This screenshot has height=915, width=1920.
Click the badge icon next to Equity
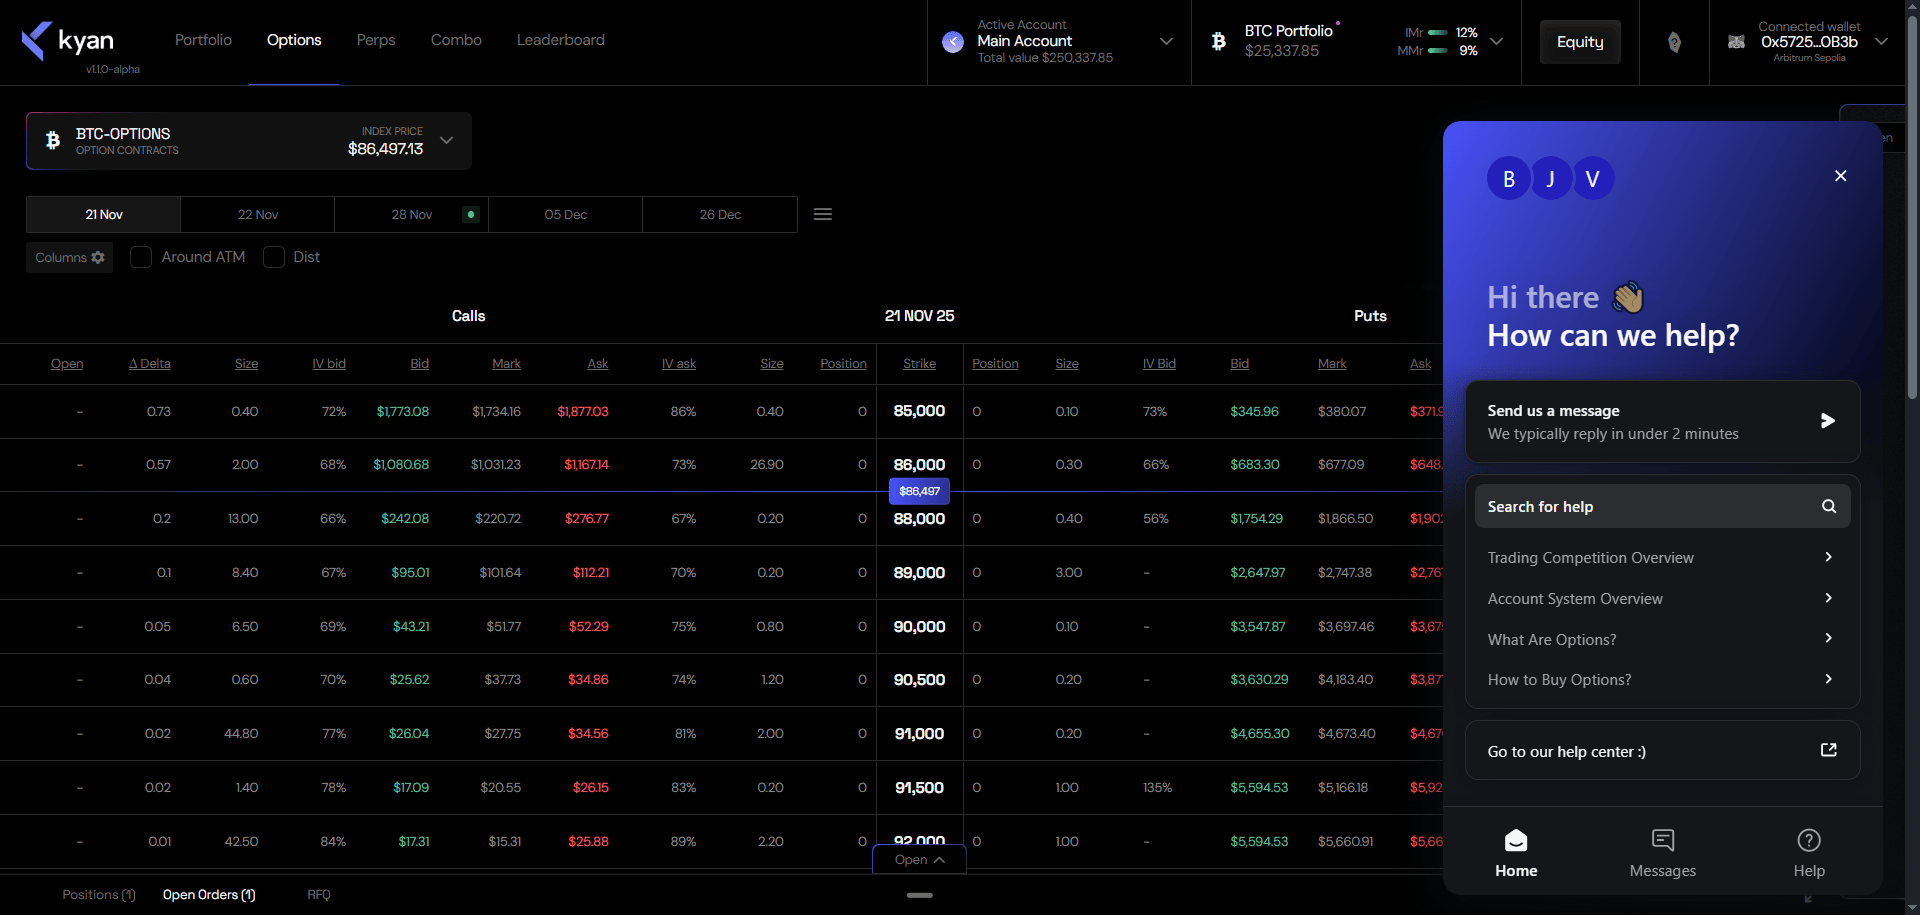[1674, 42]
